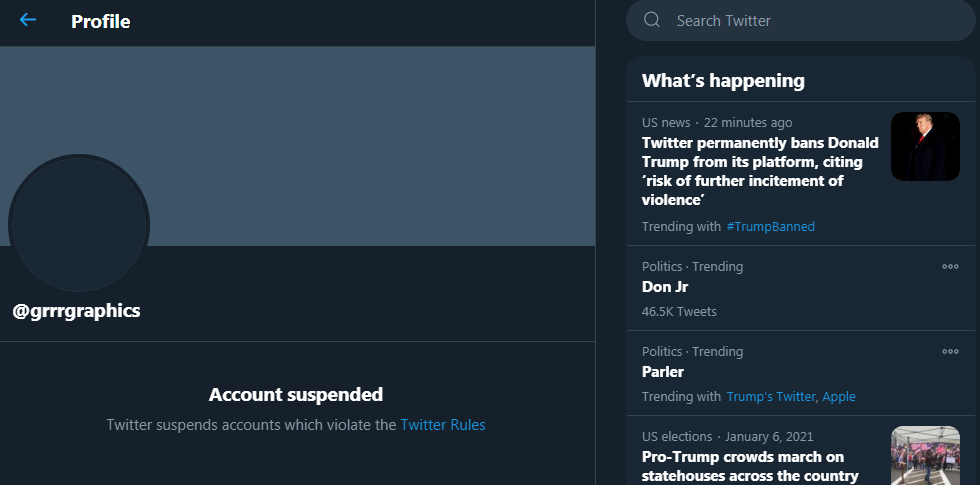Open the Pro-Trump crowds photo thumbnail

click(925, 456)
